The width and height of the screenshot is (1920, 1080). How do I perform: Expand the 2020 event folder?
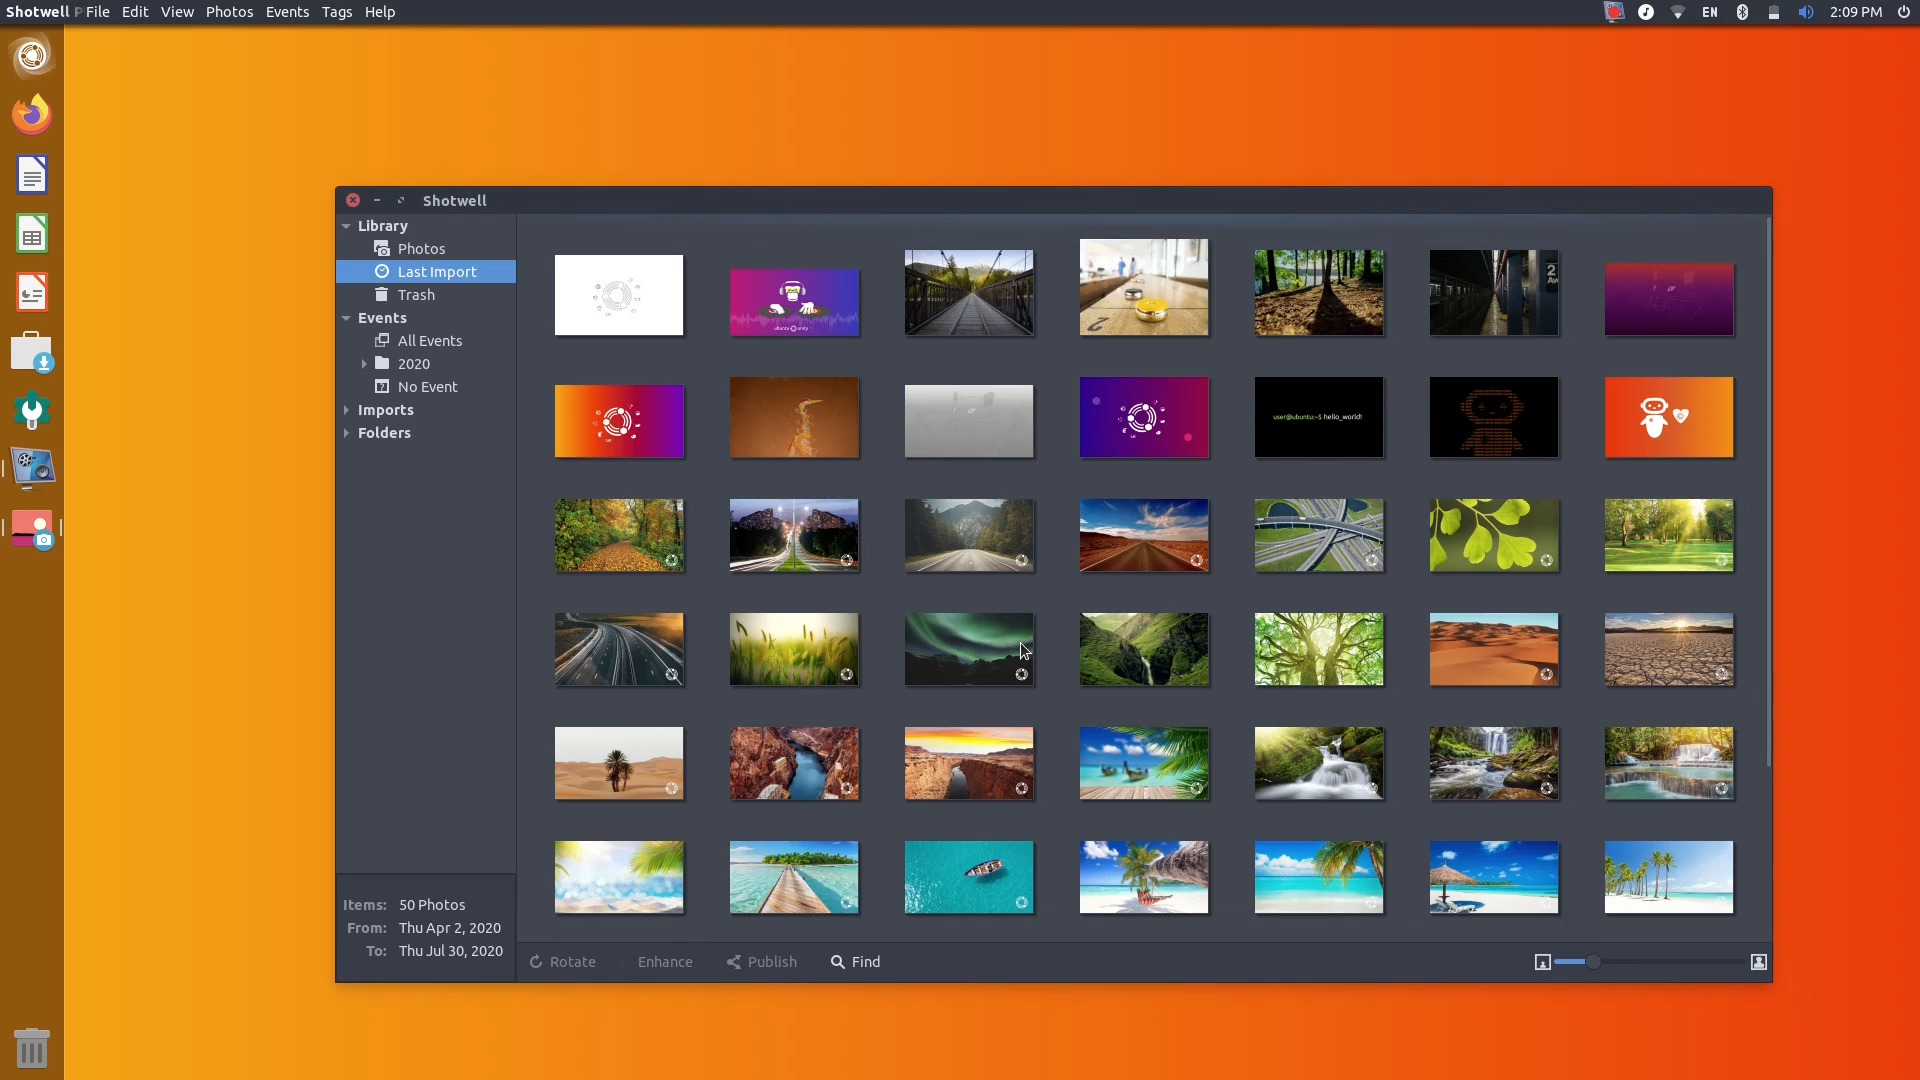tap(365, 363)
